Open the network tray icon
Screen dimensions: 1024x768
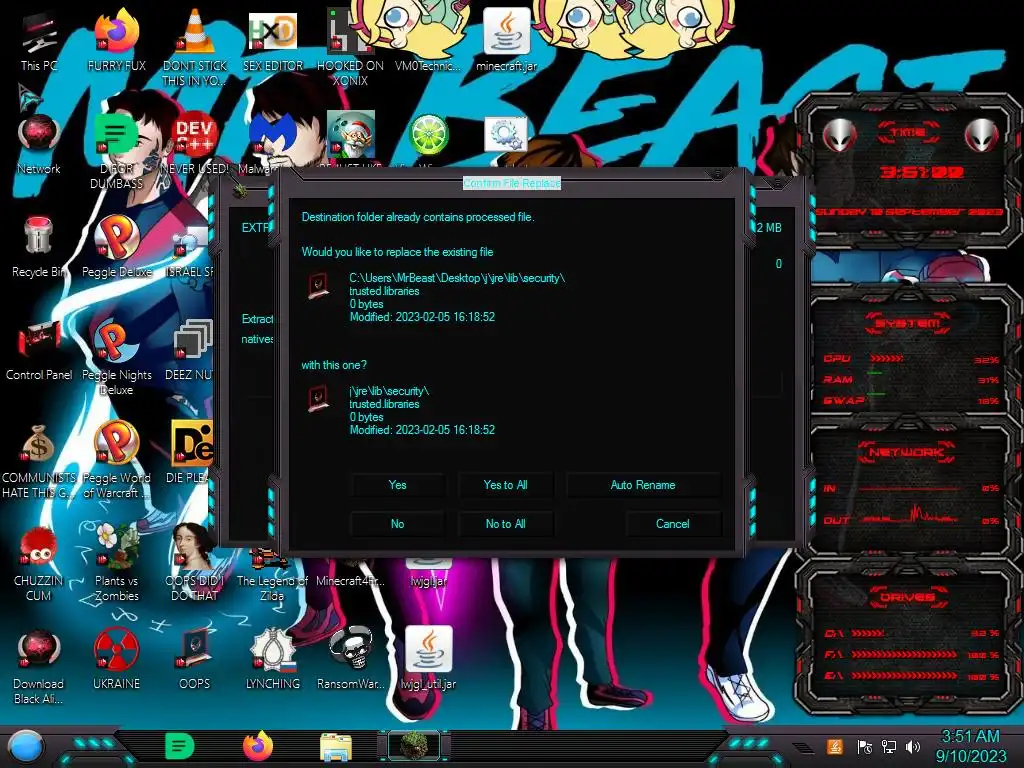(x=888, y=746)
